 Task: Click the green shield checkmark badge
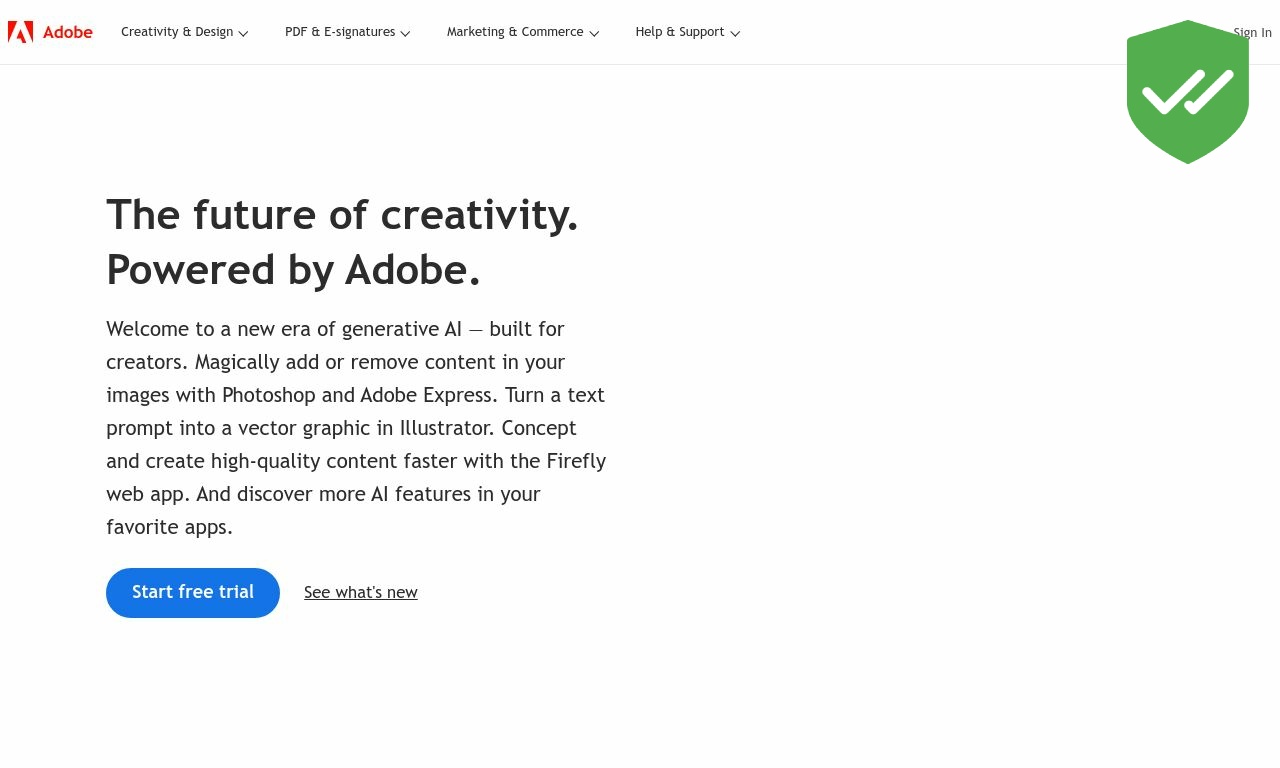tap(1188, 92)
